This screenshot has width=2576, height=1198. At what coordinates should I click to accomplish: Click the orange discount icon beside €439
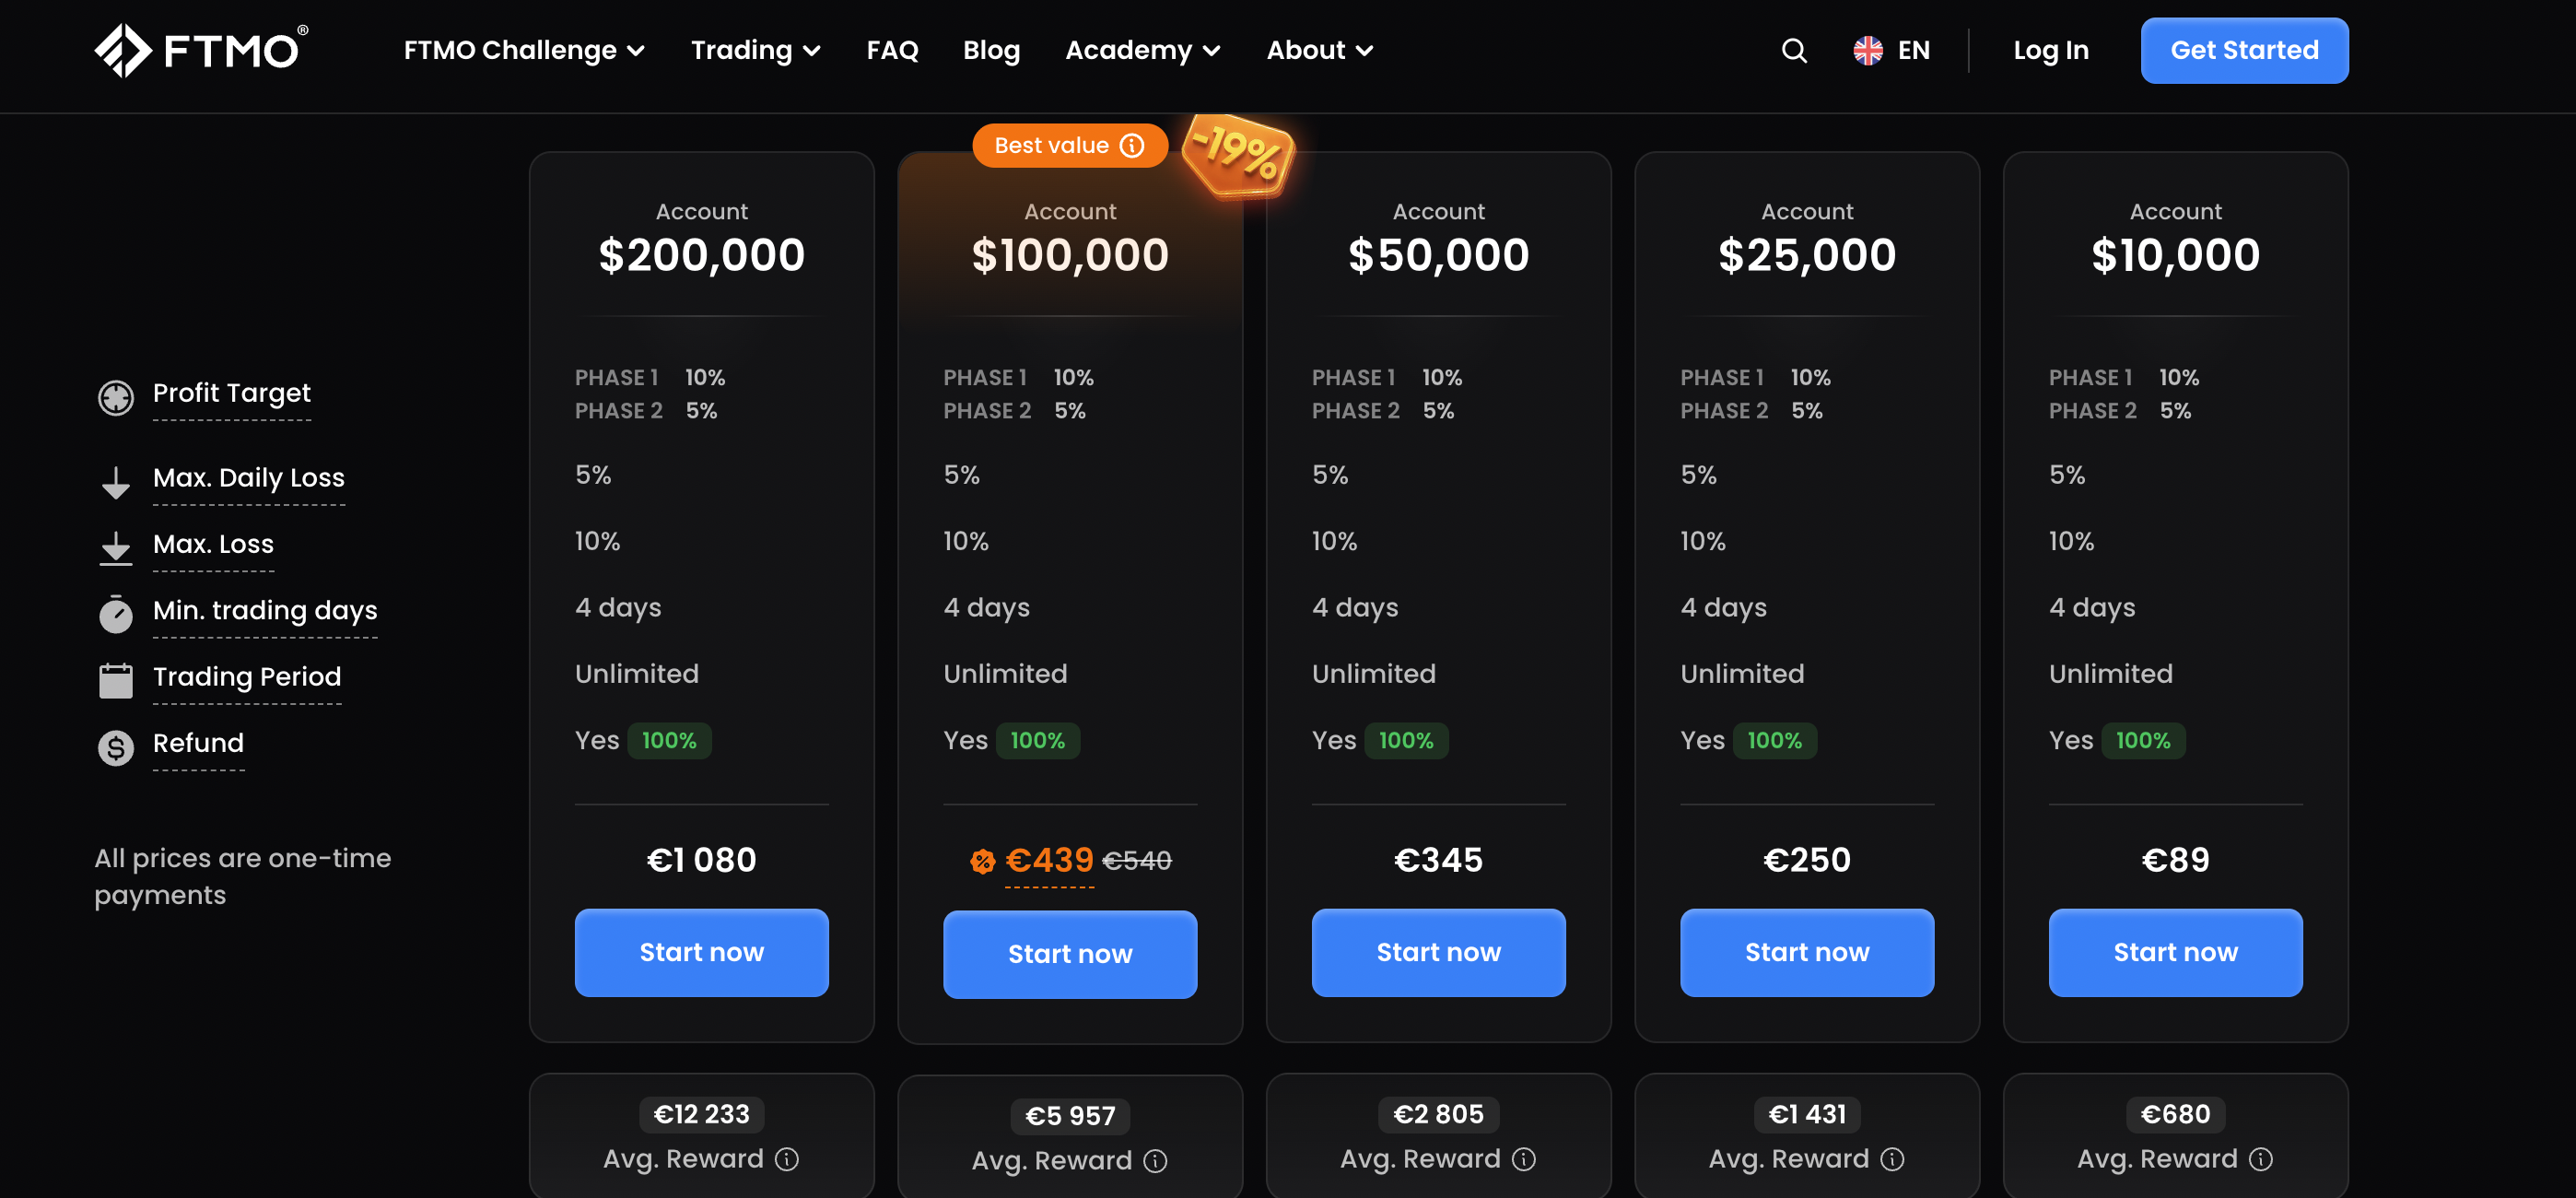[982, 861]
